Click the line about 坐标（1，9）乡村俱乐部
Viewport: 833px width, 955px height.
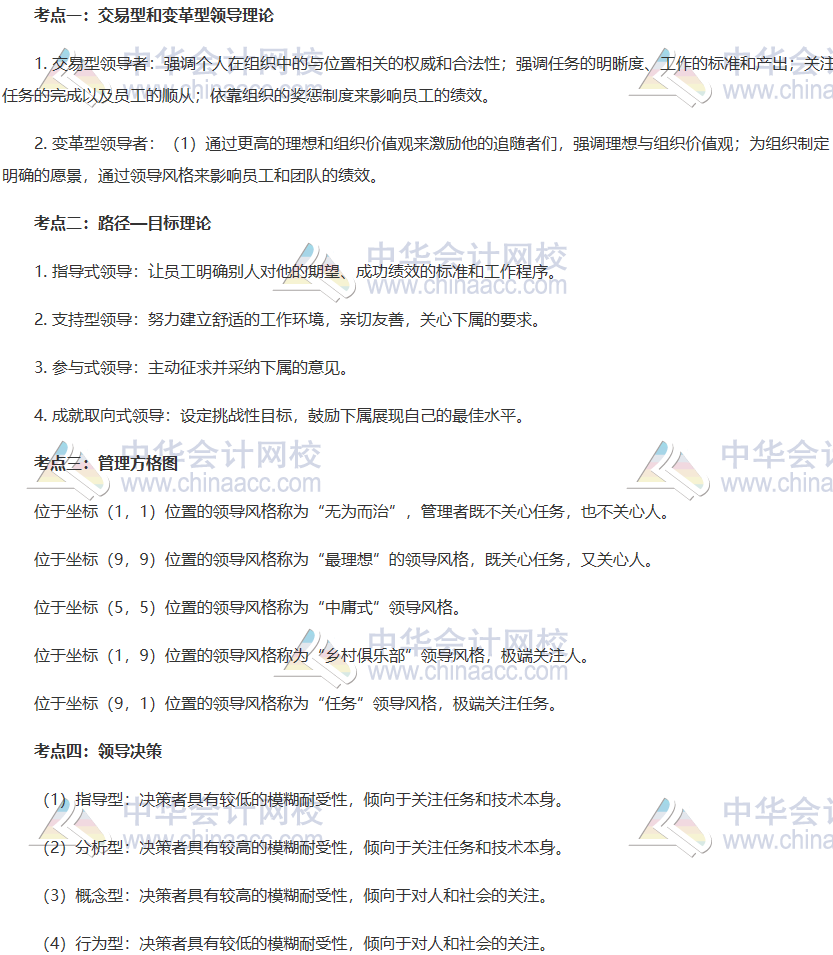tap(311, 656)
